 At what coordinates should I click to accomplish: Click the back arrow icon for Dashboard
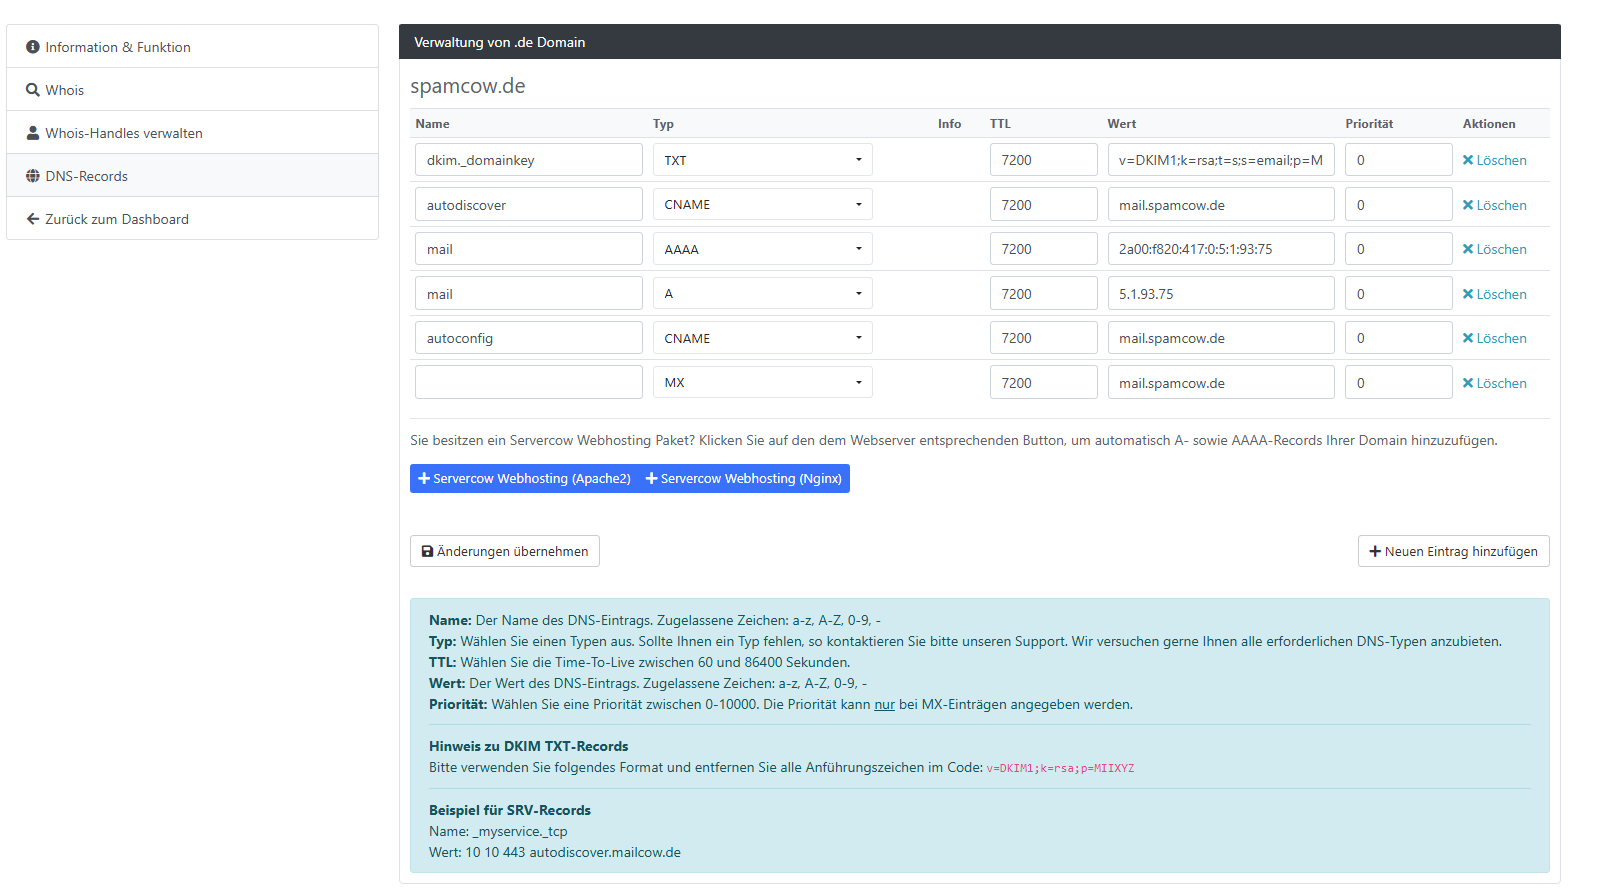click(x=33, y=219)
